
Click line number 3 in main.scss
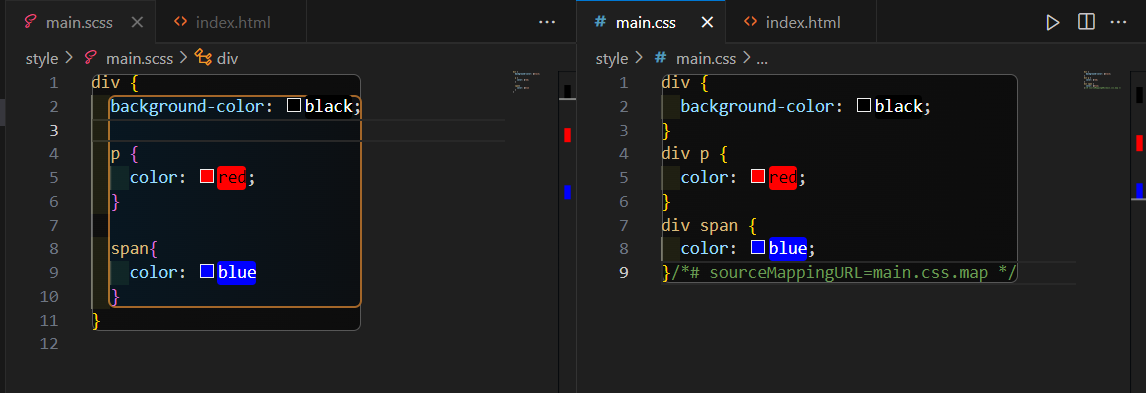53,131
